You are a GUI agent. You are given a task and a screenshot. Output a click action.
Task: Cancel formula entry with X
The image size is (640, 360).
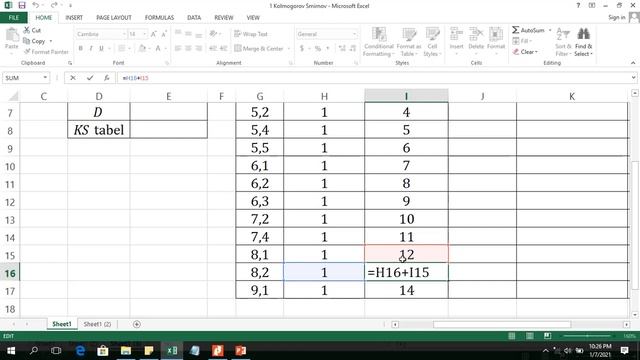73,78
